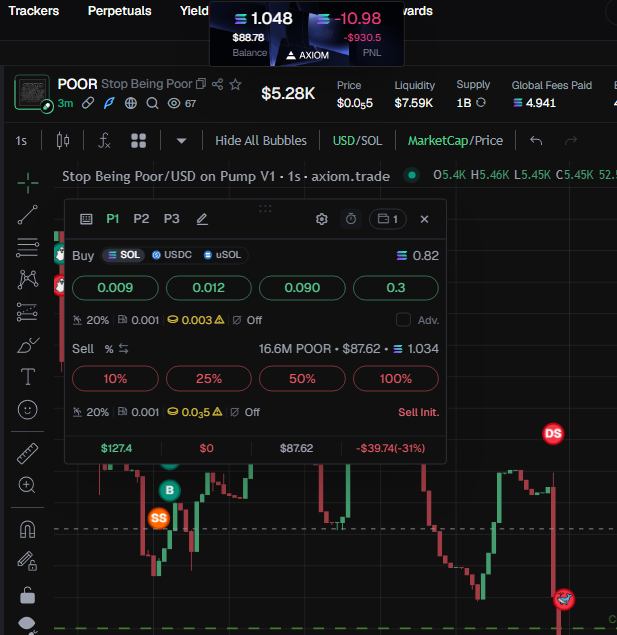Swap sell percent mode arrows

(123, 349)
